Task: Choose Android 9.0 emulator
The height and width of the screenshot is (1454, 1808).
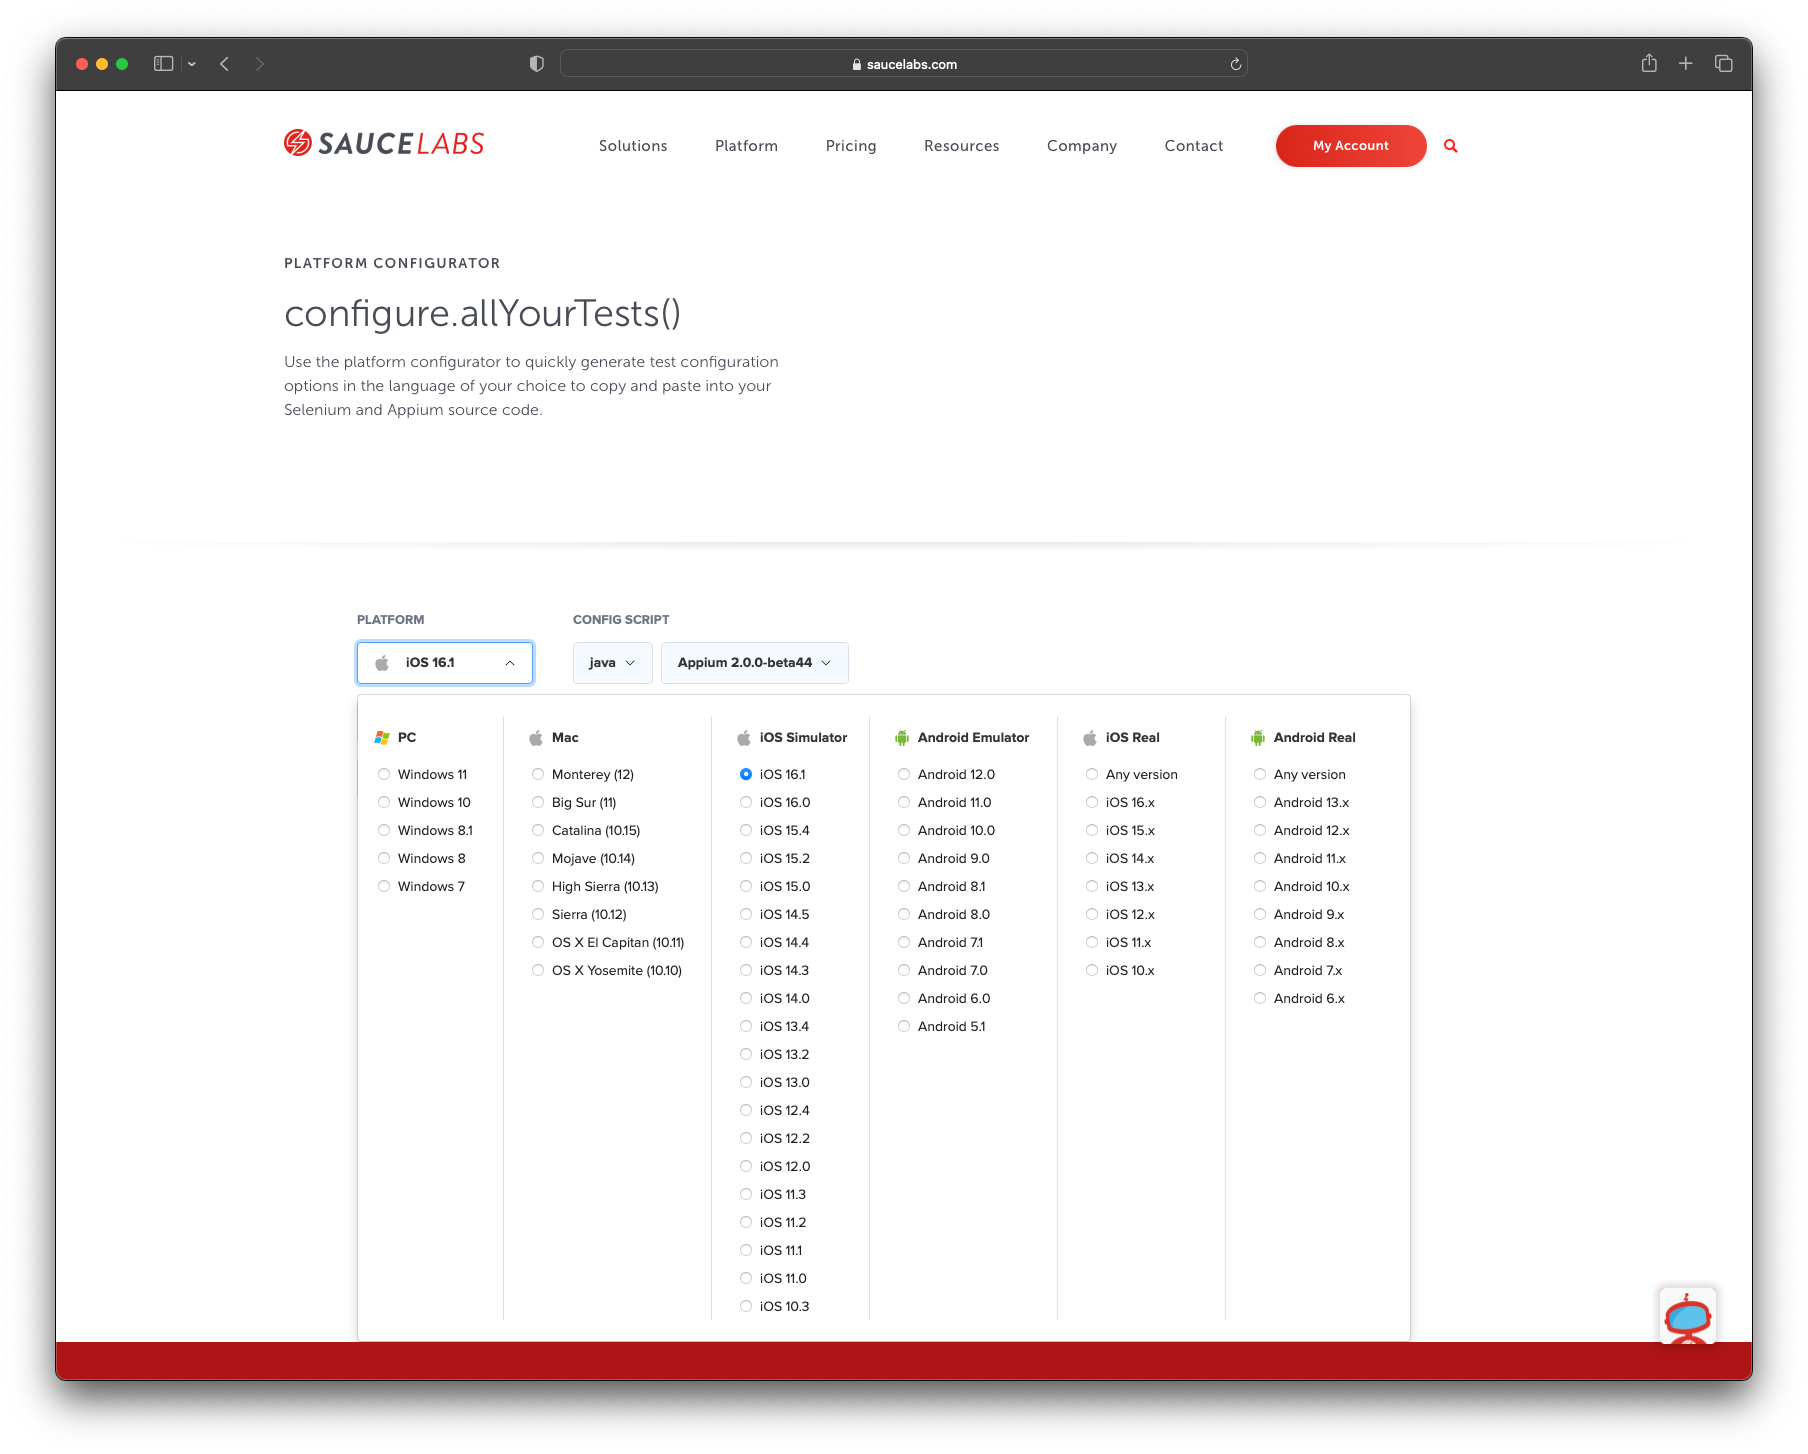Action: [x=945, y=859]
